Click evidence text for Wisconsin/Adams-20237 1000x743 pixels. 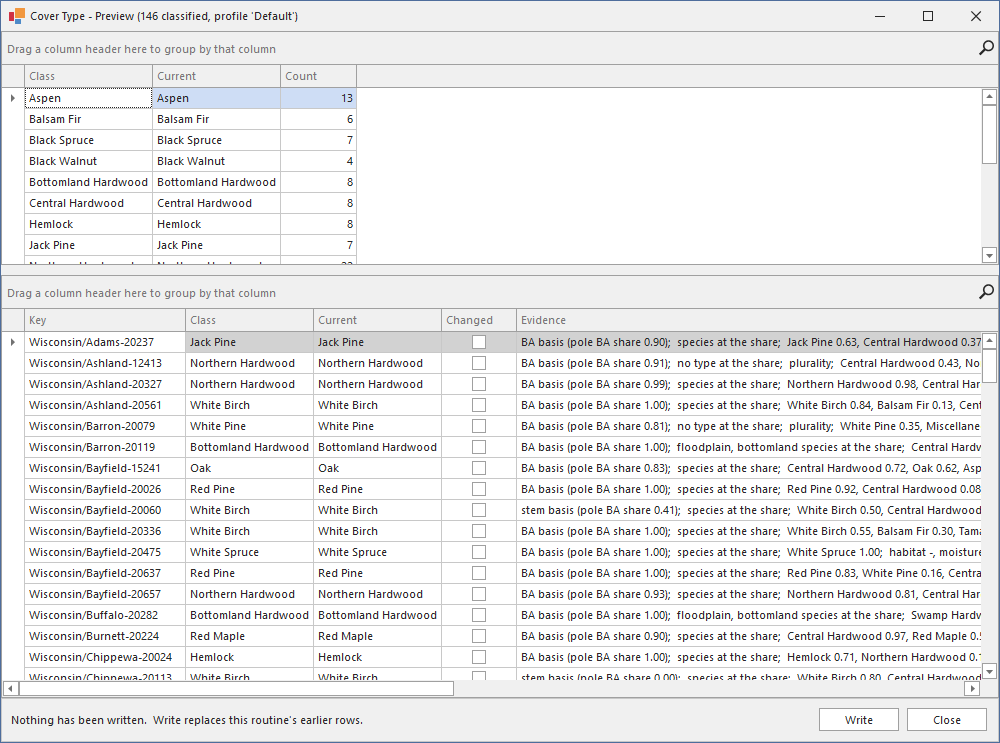pyautogui.click(x=749, y=342)
